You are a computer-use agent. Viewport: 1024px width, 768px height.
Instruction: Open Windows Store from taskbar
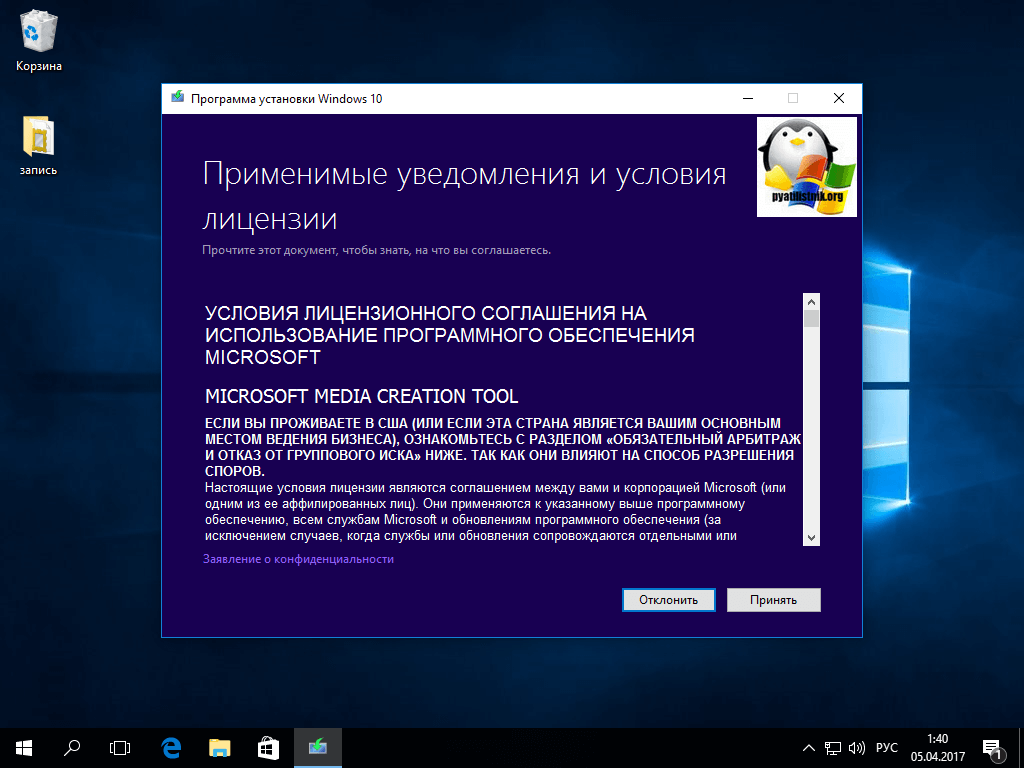pos(268,748)
